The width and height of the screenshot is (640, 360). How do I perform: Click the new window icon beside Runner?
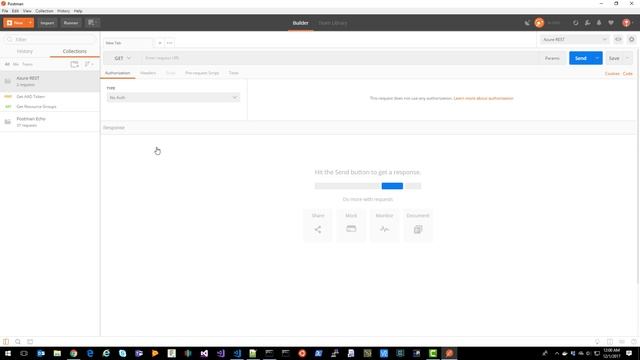click(x=92, y=23)
